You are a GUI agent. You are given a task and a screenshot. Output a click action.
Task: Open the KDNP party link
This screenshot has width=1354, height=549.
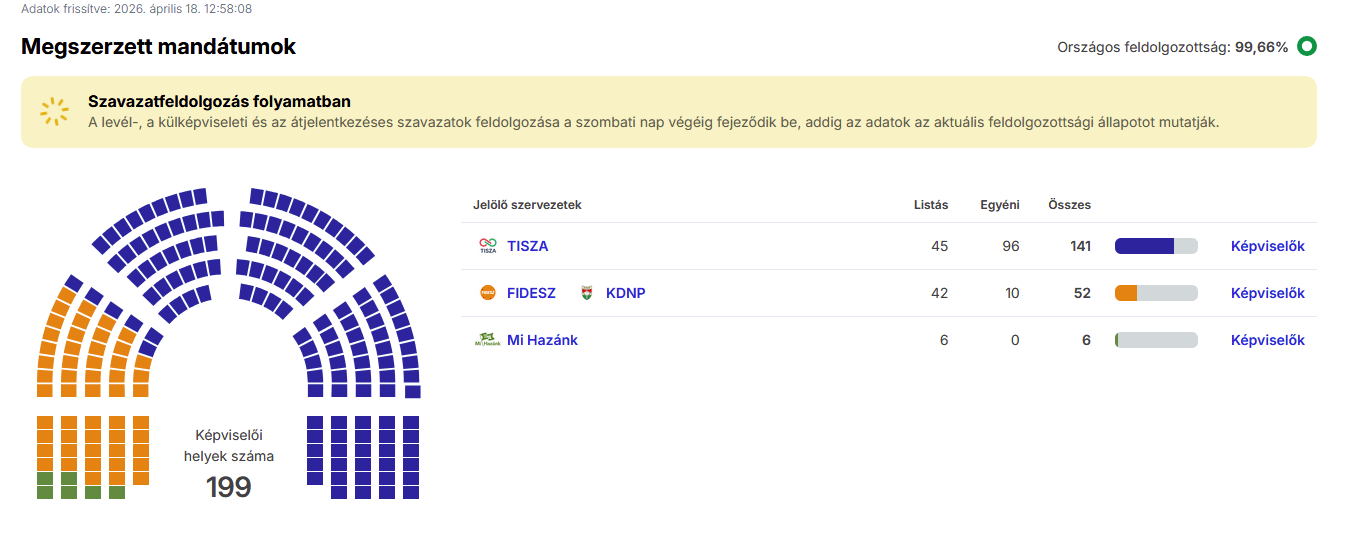coord(625,293)
